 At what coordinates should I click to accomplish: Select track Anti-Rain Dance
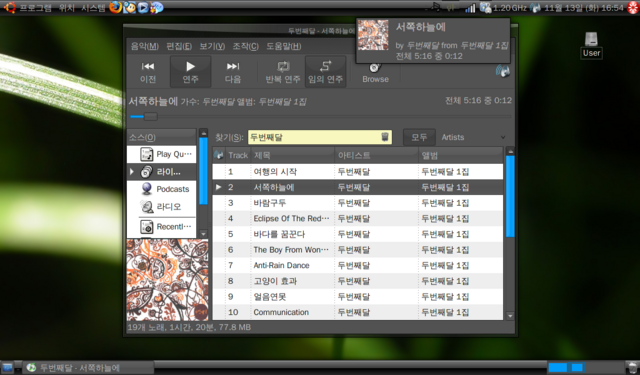358,265
